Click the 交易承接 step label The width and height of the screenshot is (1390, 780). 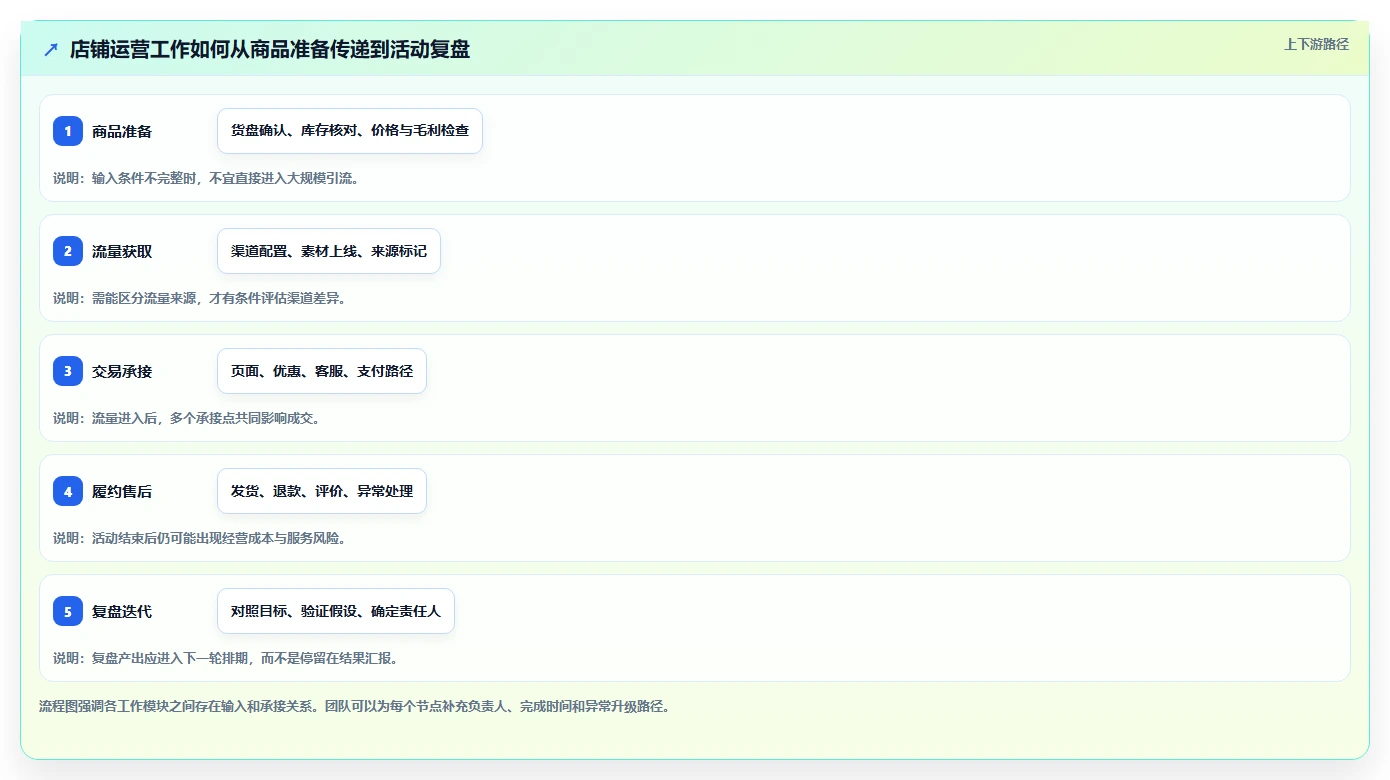click(x=122, y=371)
